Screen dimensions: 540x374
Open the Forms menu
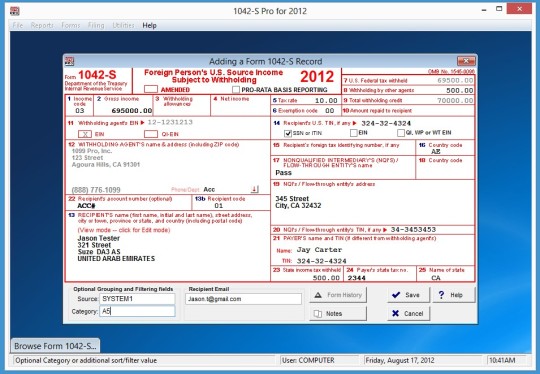tap(71, 25)
